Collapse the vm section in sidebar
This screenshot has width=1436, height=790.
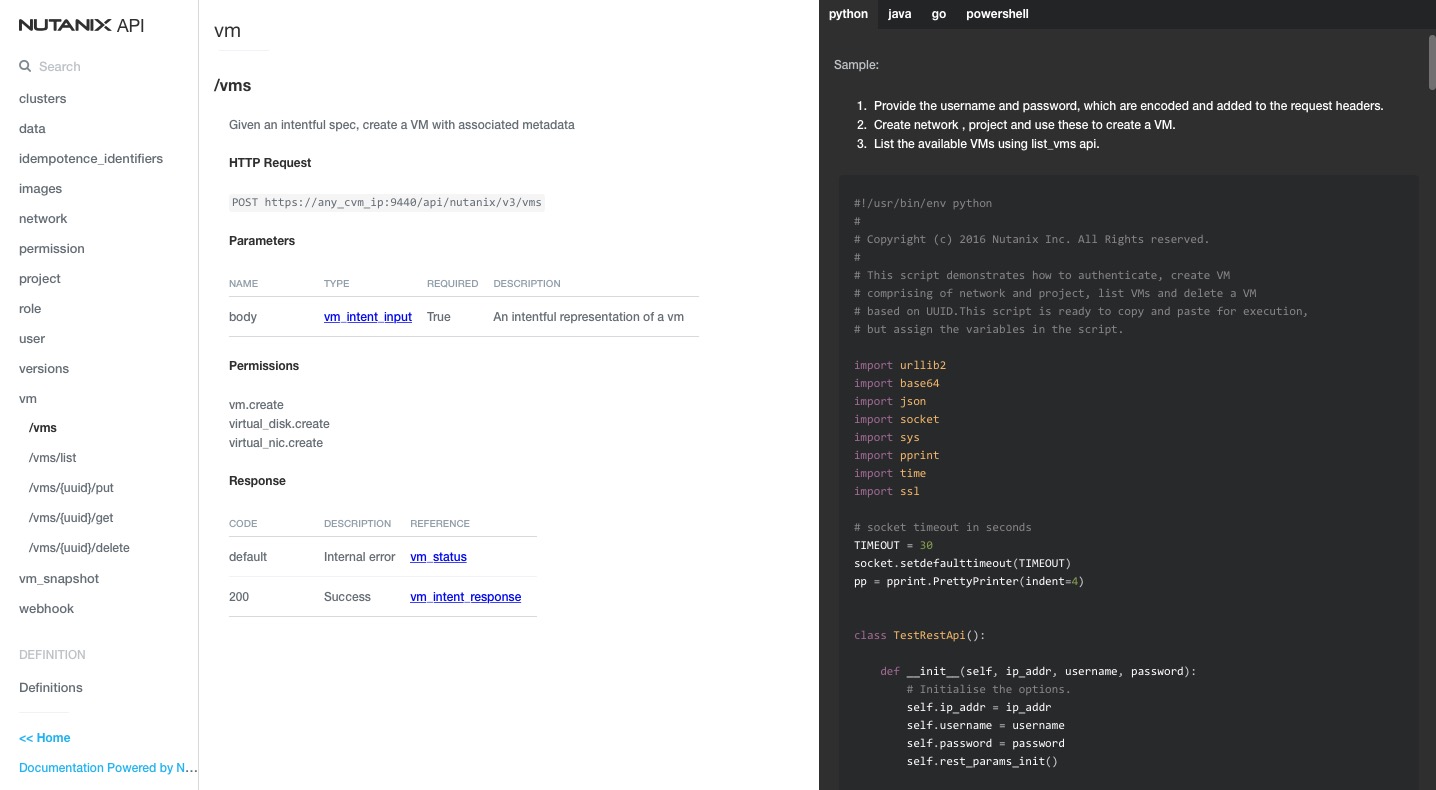(28, 399)
